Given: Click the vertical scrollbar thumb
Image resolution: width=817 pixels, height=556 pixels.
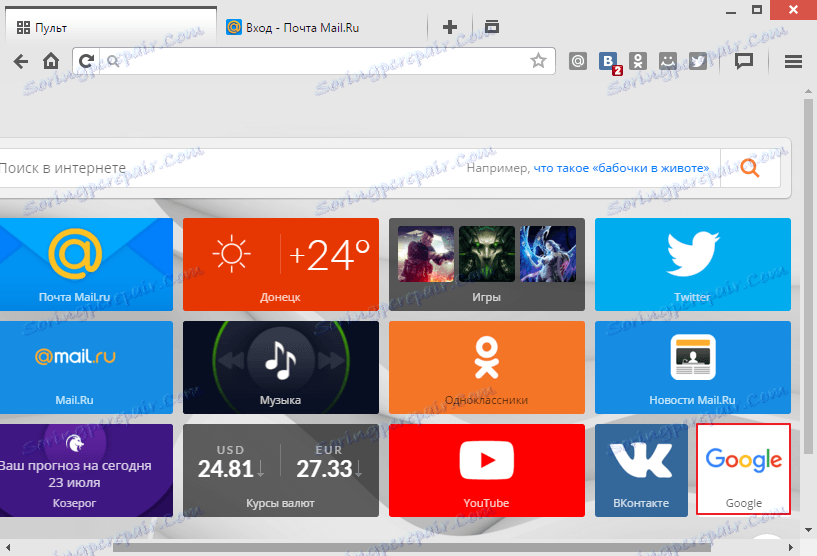Looking at the screenshot, I should [x=808, y=276].
